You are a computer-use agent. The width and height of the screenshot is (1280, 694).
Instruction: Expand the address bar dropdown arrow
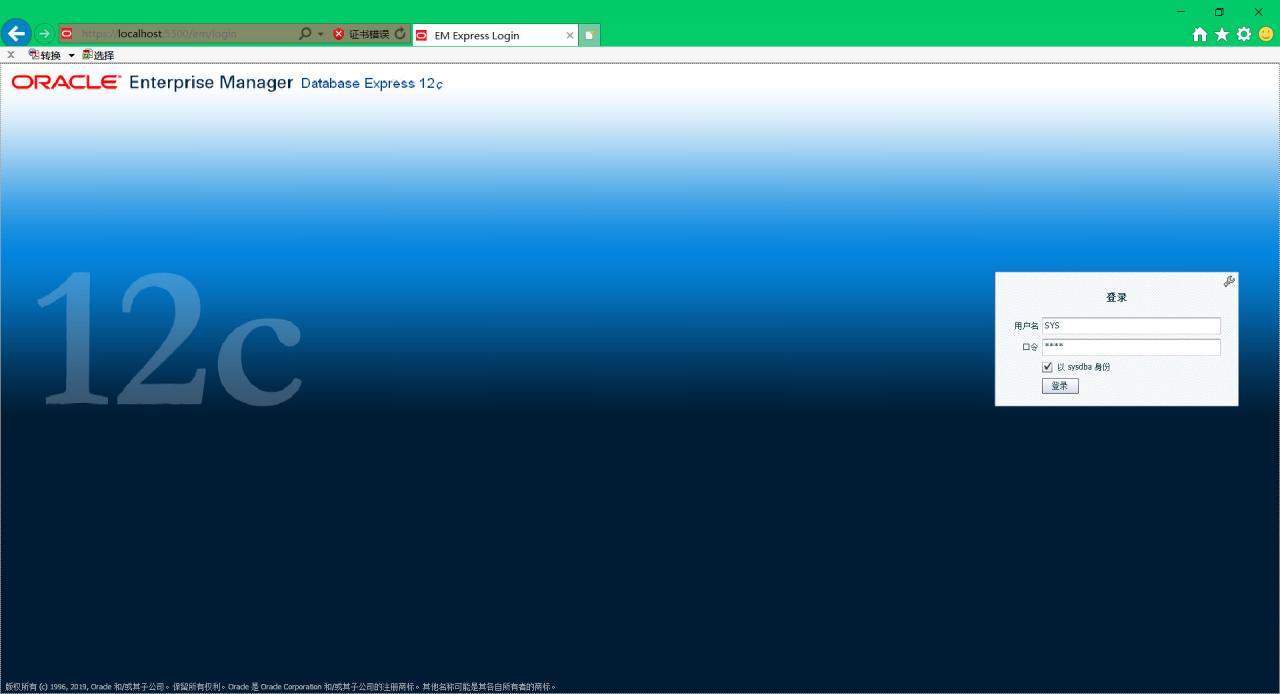click(321, 34)
